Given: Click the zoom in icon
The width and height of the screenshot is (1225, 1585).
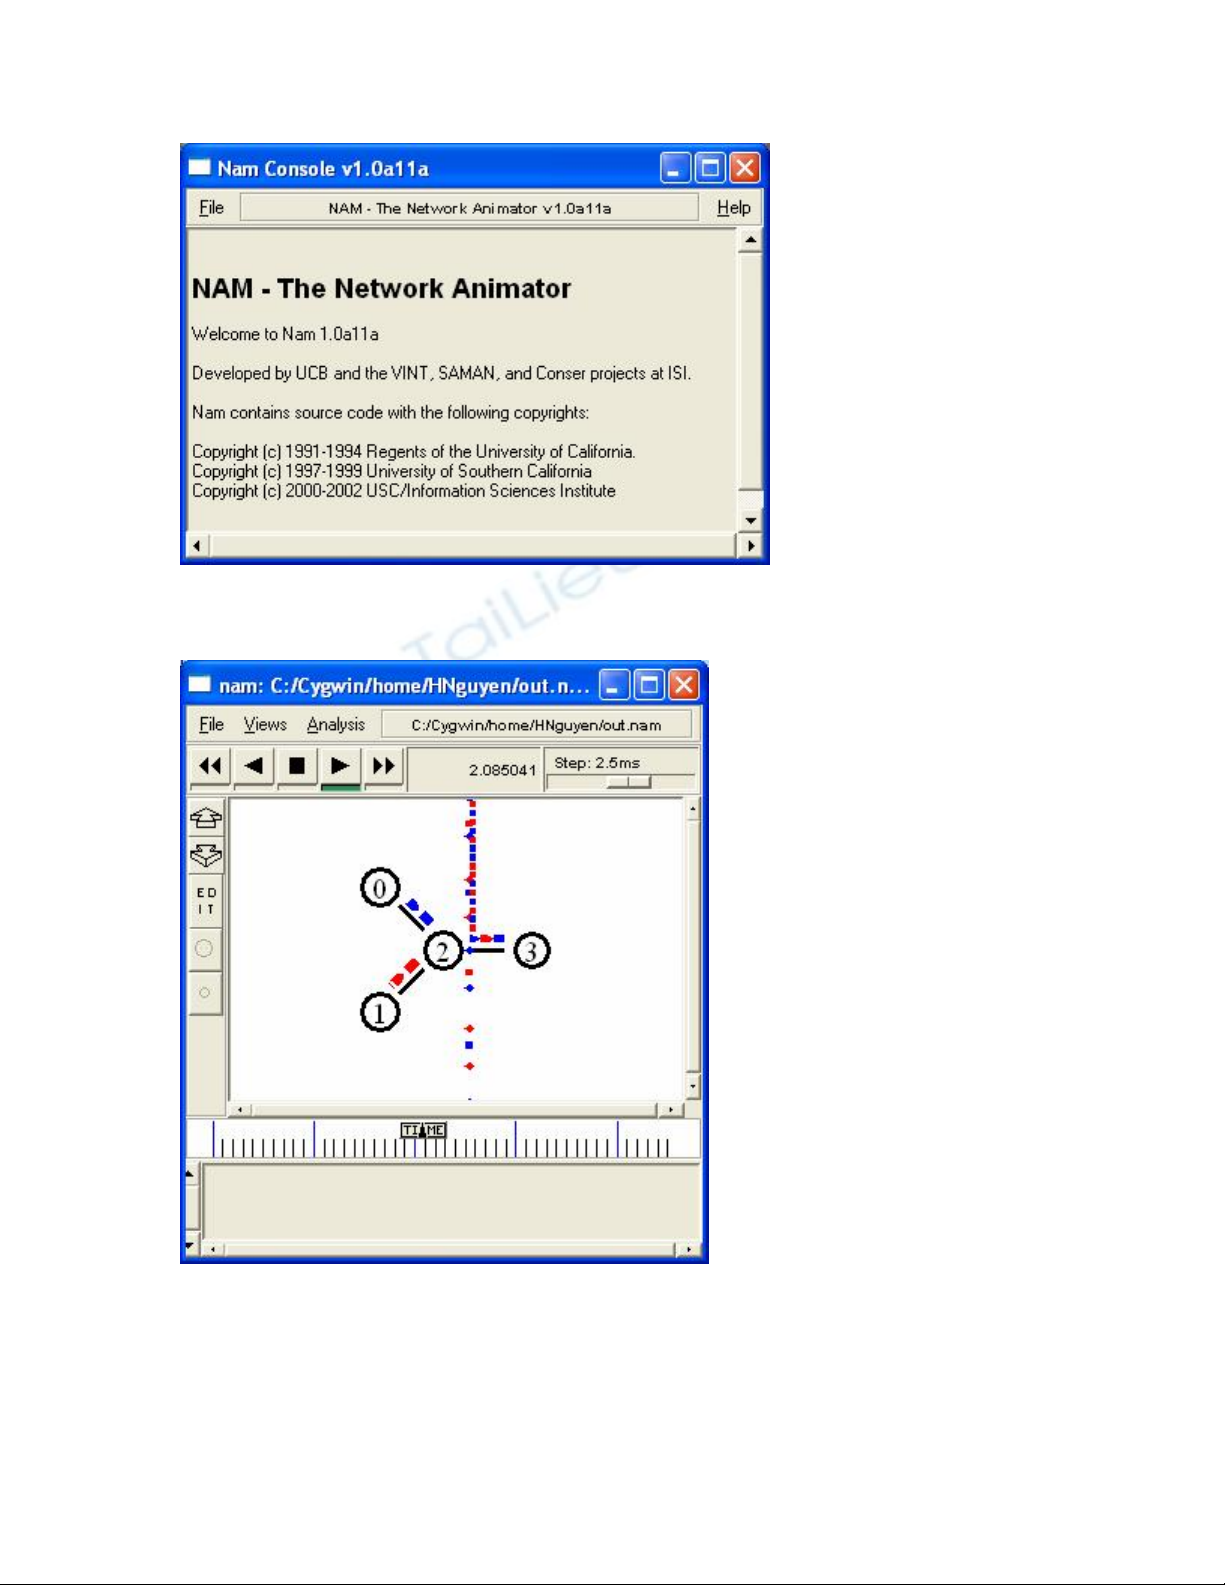Looking at the screenshot, I should (206, 819).
